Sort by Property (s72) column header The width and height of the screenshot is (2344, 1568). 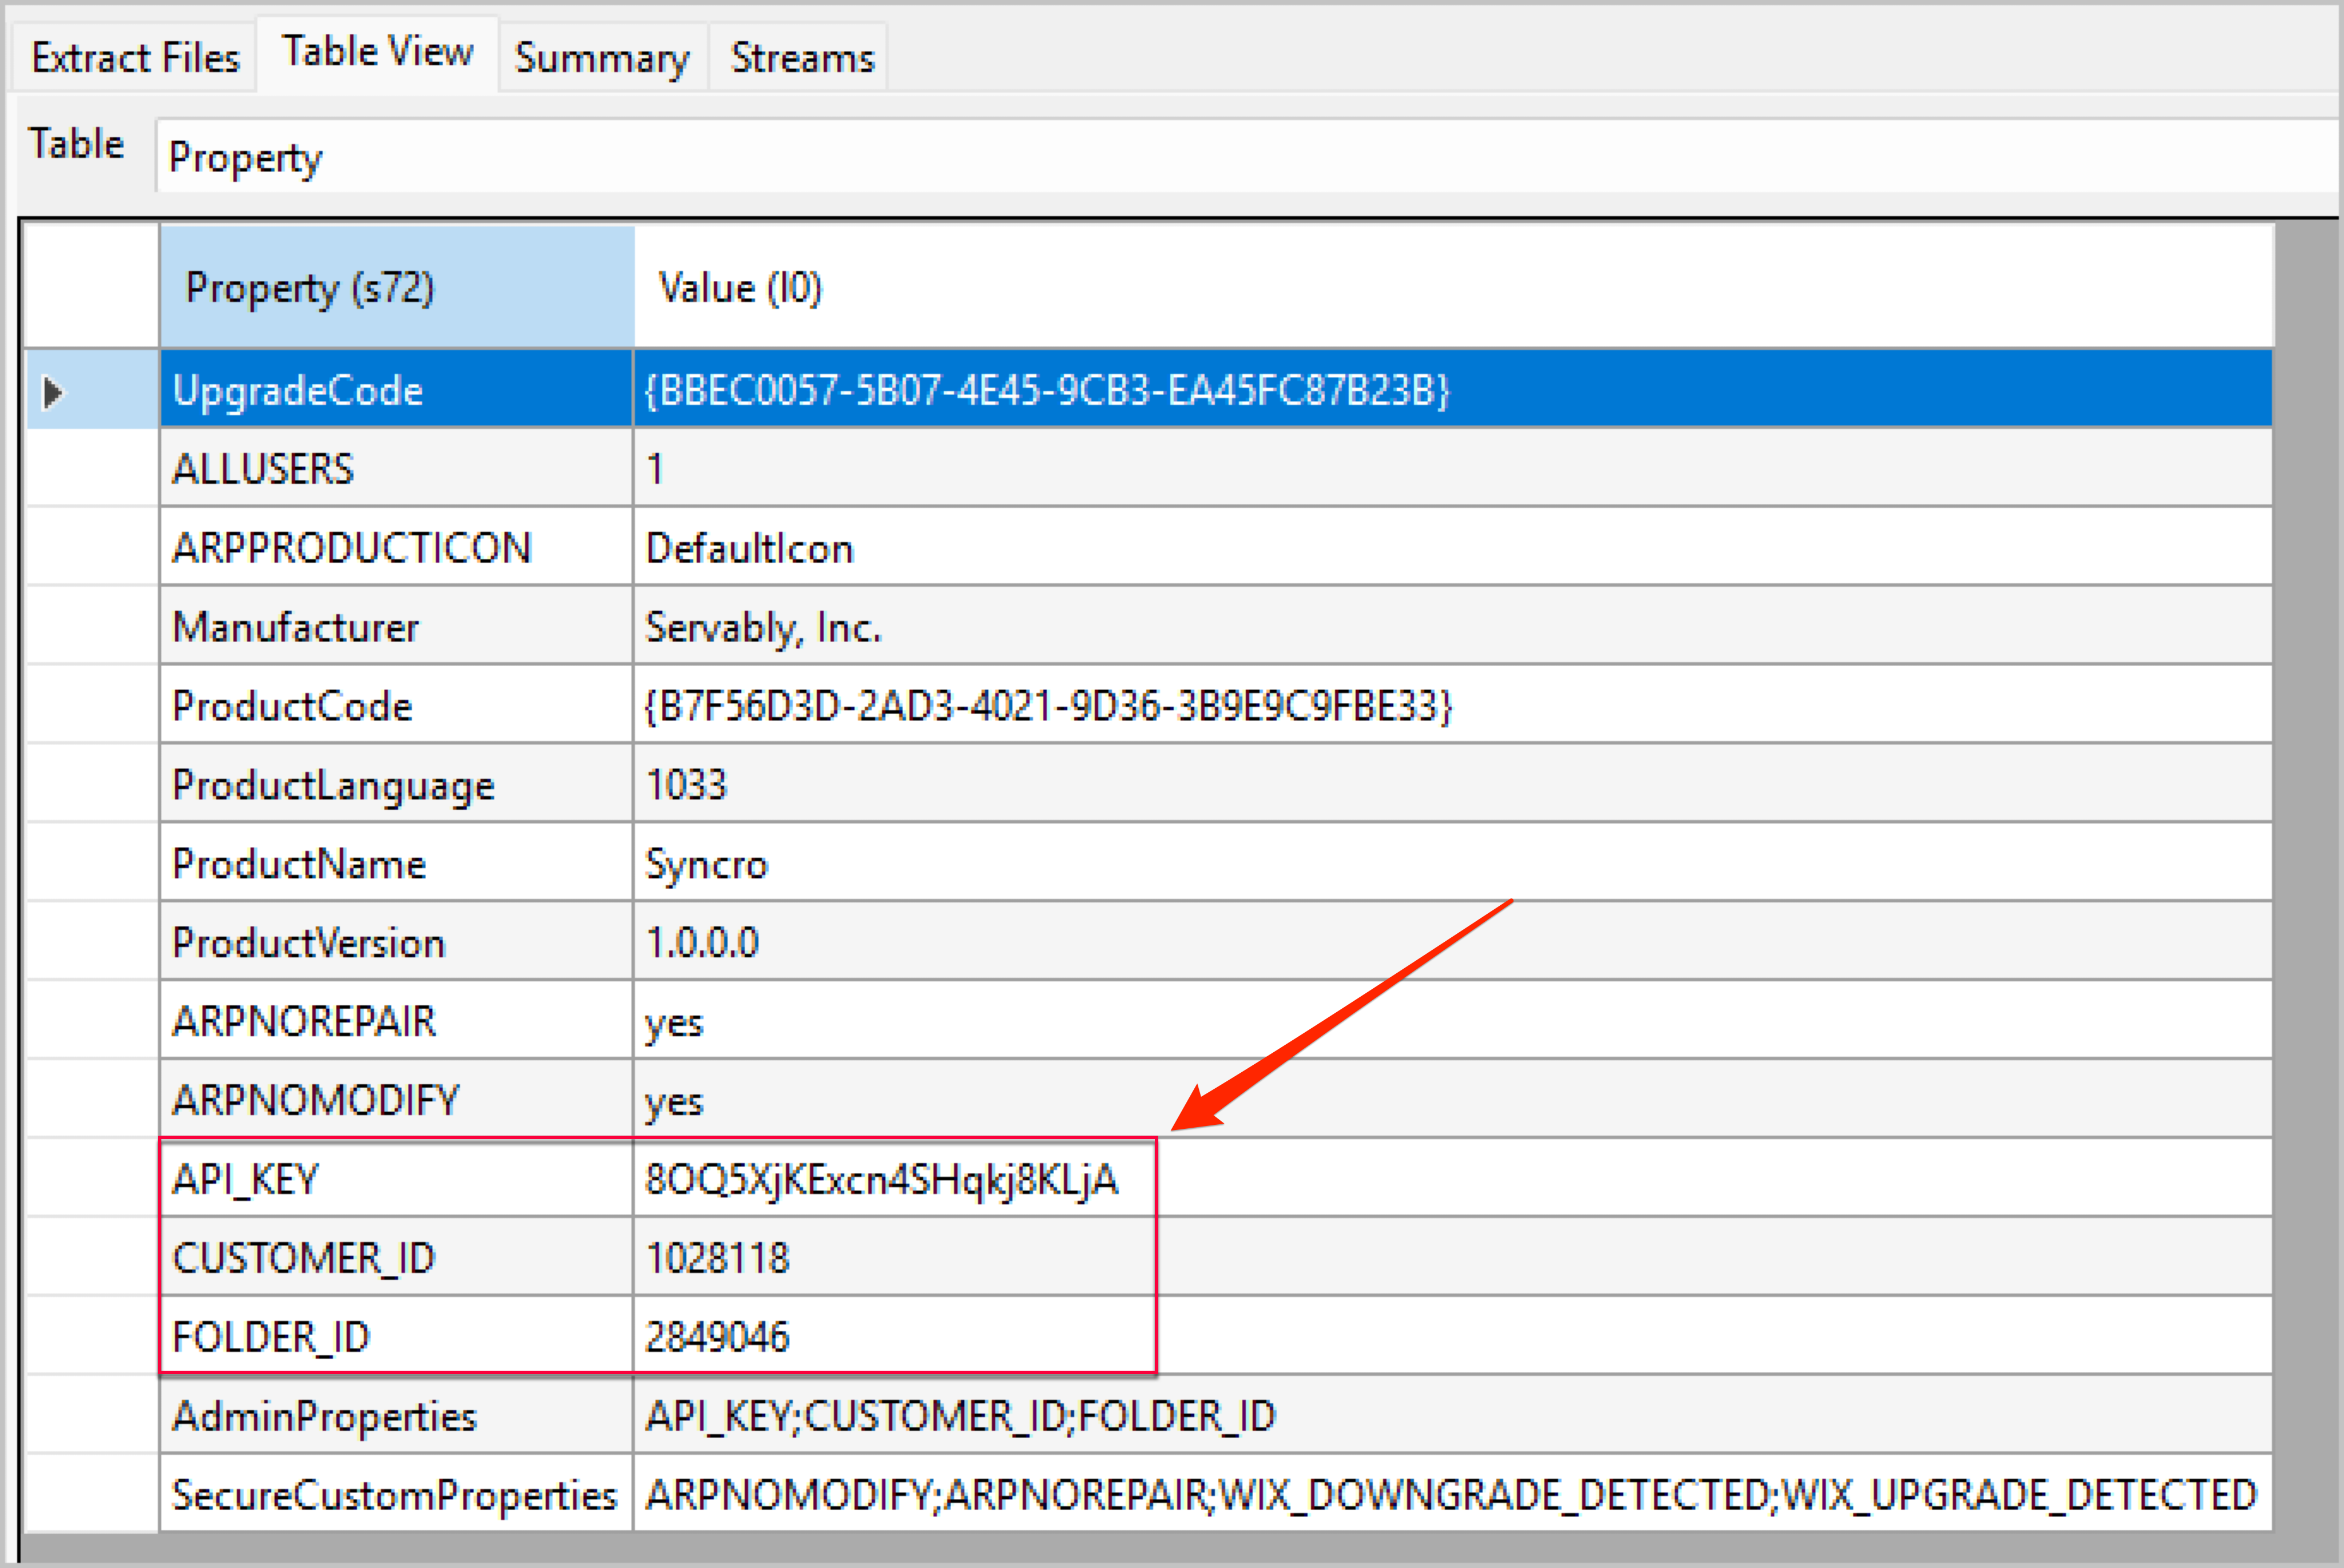point(396,288)
